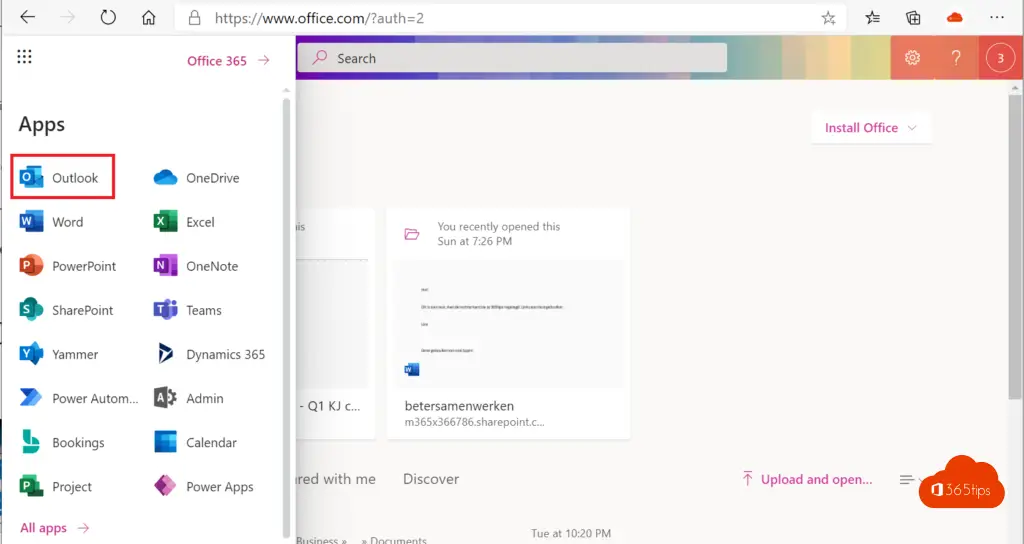Go to Office 365 link
Screen dimensions: 1024x544
tap(228, 61)
